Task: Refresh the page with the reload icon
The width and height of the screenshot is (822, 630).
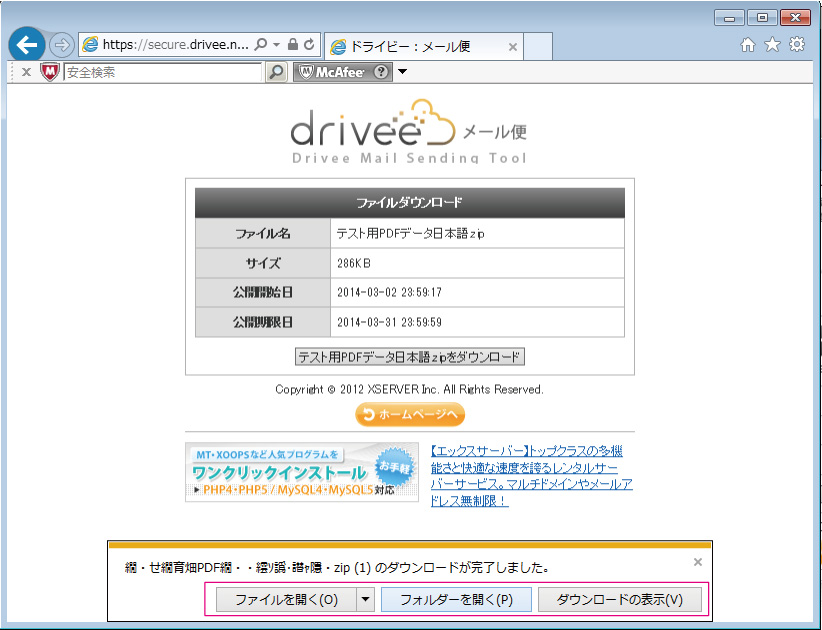Action: [309, 45]
